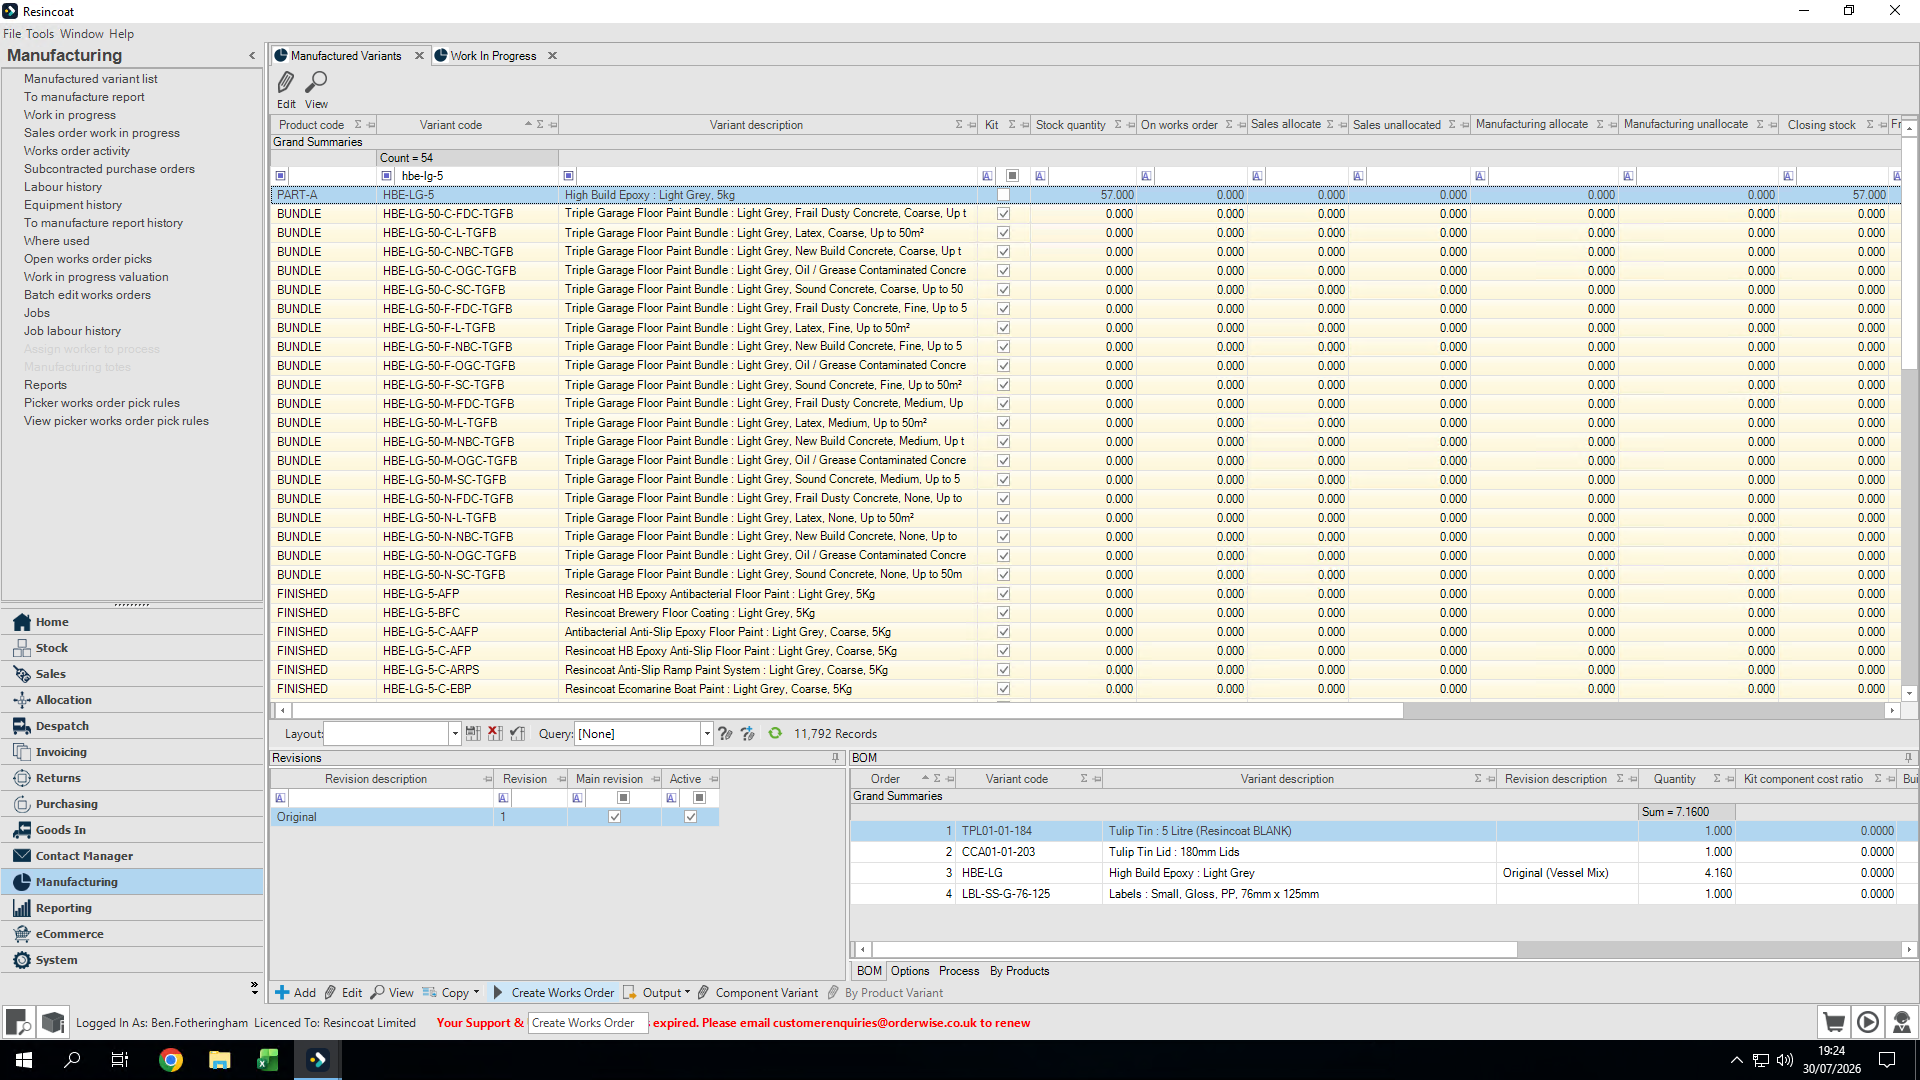Toggle Kit checkbox for HBE-LG-5-C-EBP row

point(1003,689)
